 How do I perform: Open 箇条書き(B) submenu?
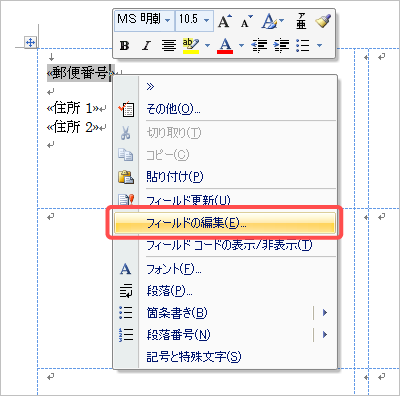pos(225,313)
